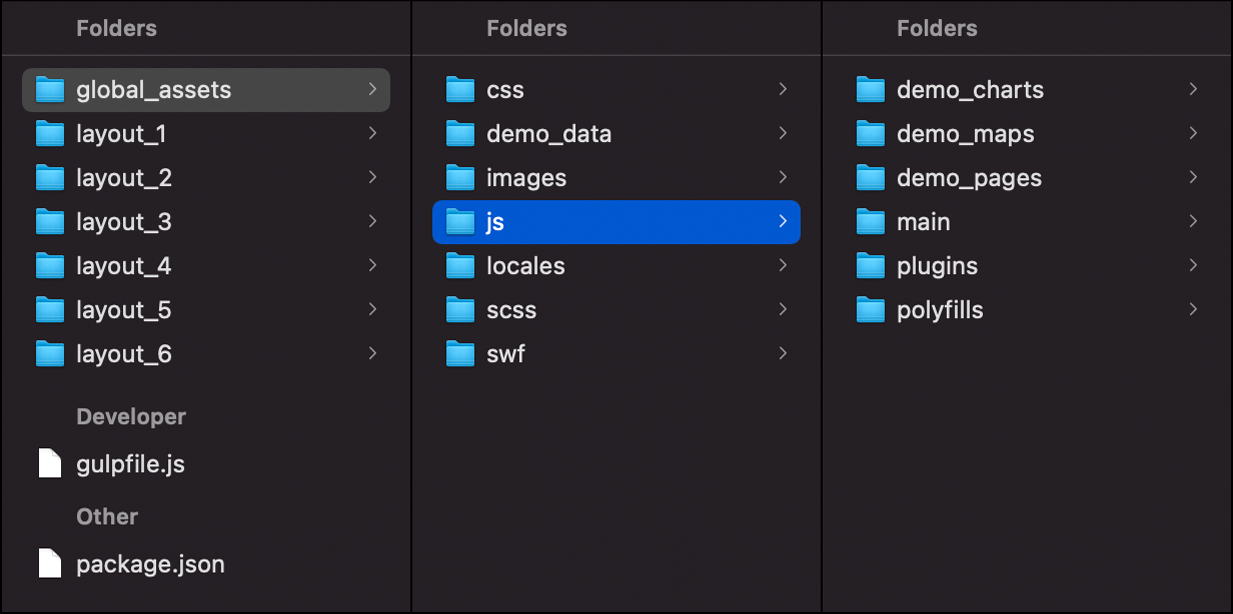Click the swf folder icon
The height and width of the screenshot is (614, 1233).
coord(460,354)
